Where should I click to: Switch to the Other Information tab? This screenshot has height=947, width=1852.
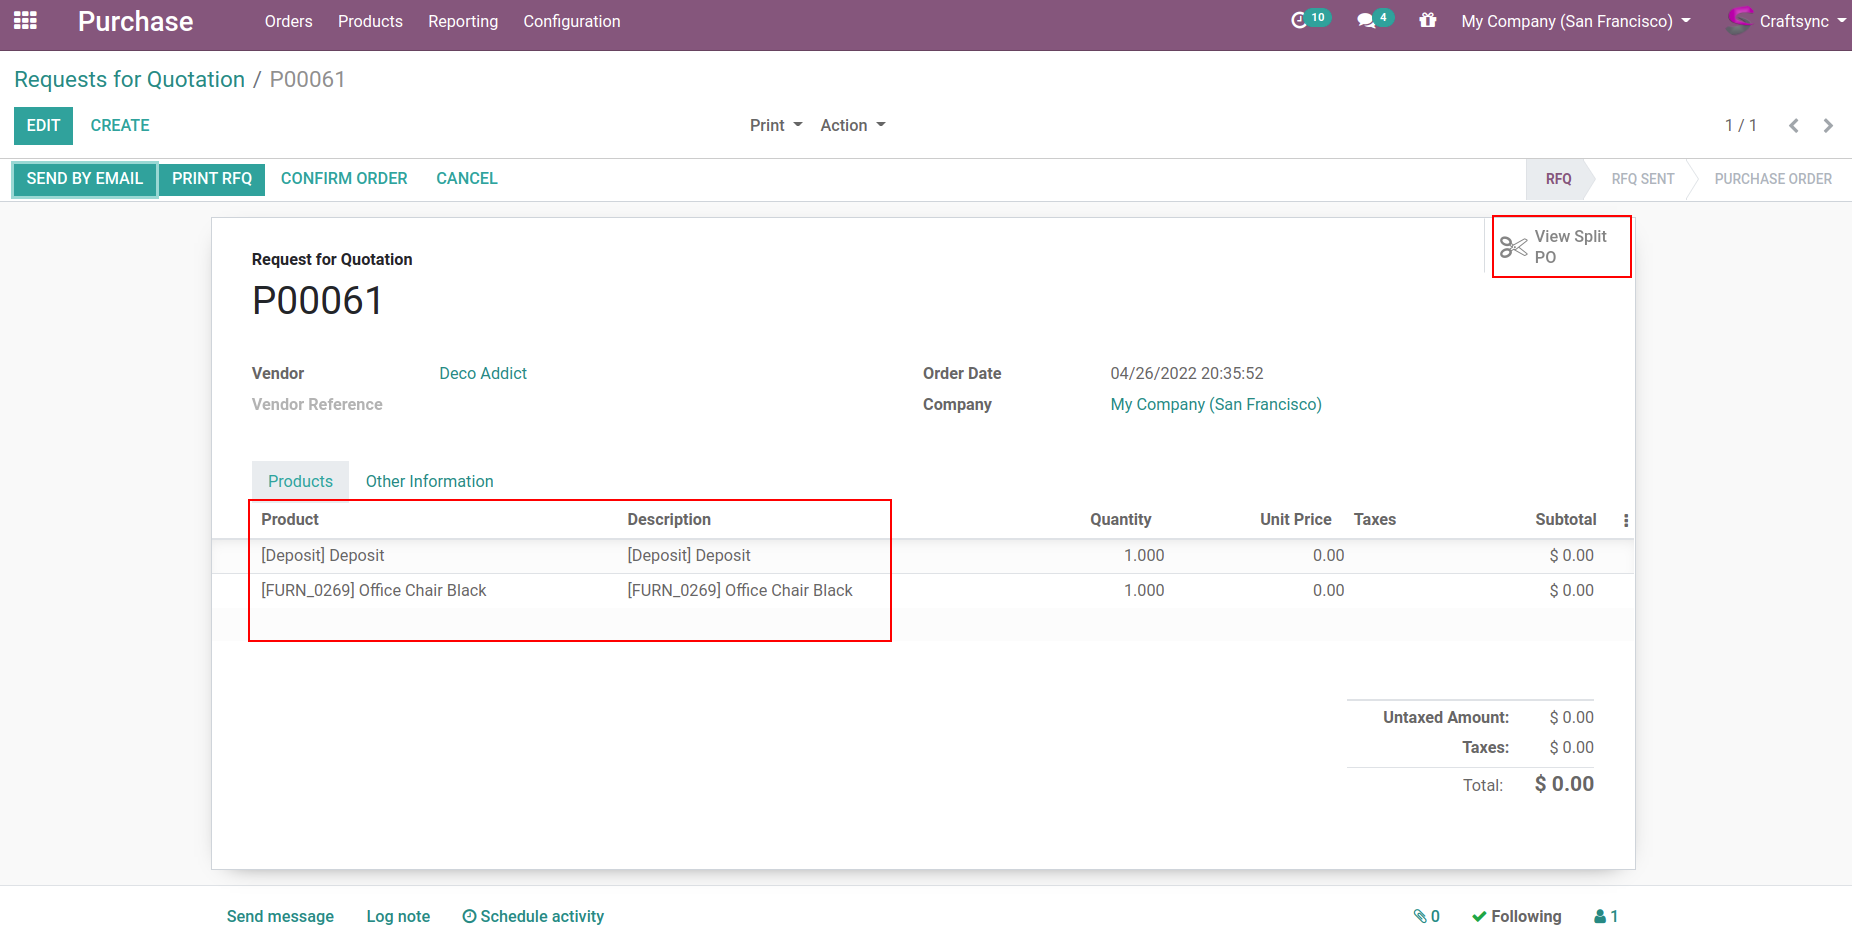(429, 481)
